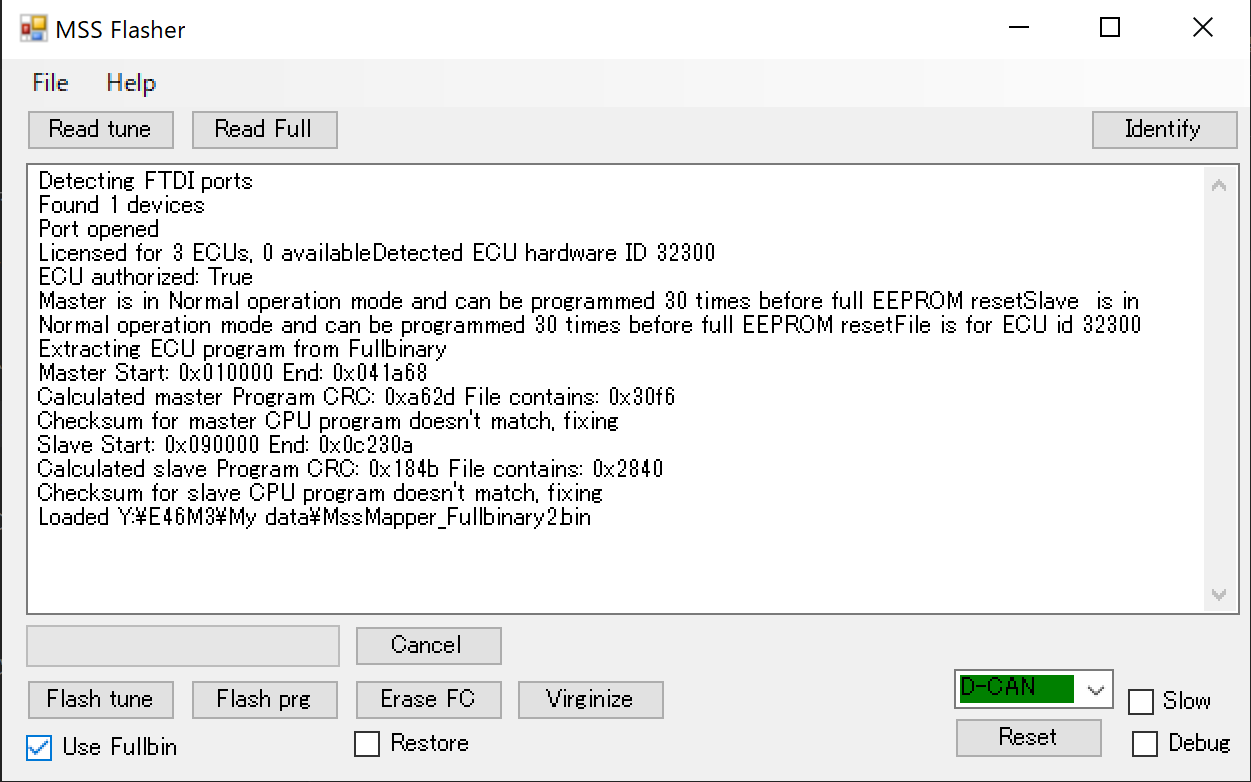
Task: Enable the Slow checkbox
Action: 1140,702
